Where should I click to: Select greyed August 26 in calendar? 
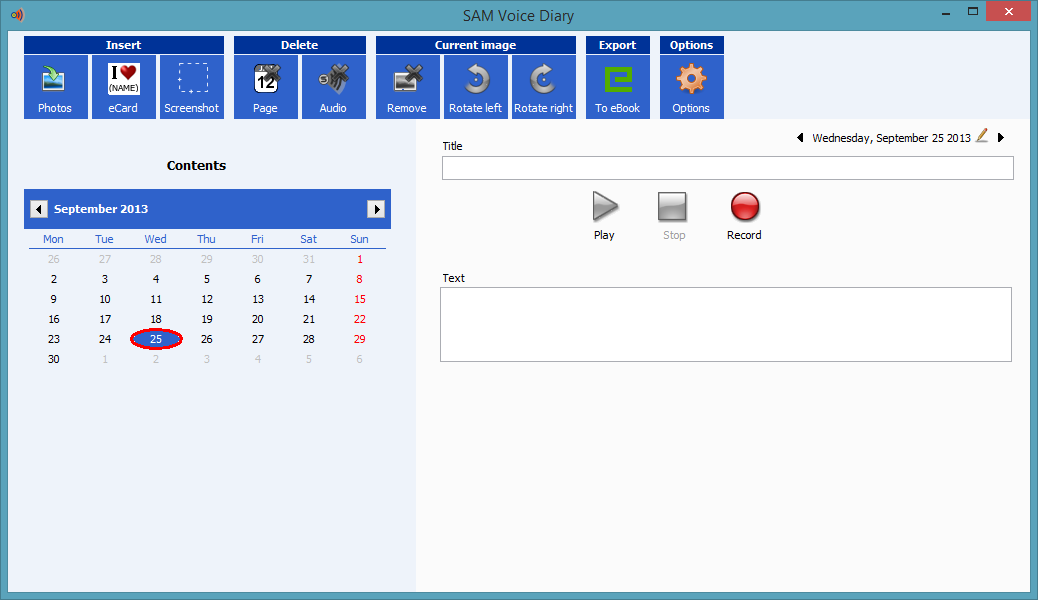[54, 260]
